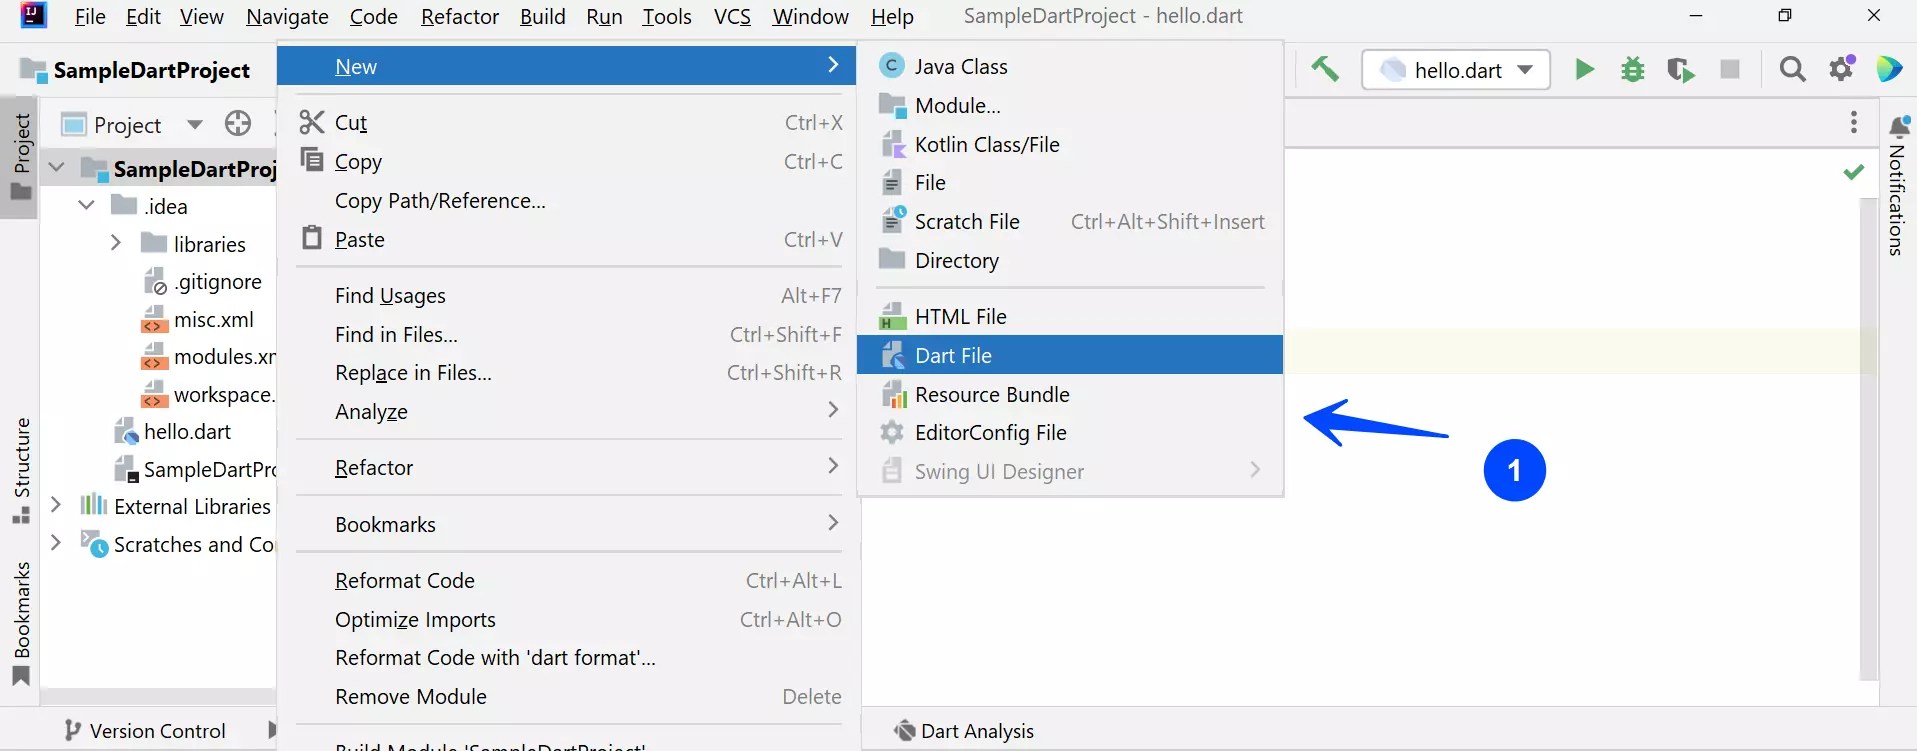Click the editor tab options kebab icon
Viewport: 1917px width, 751px height.
(1854, 122)
